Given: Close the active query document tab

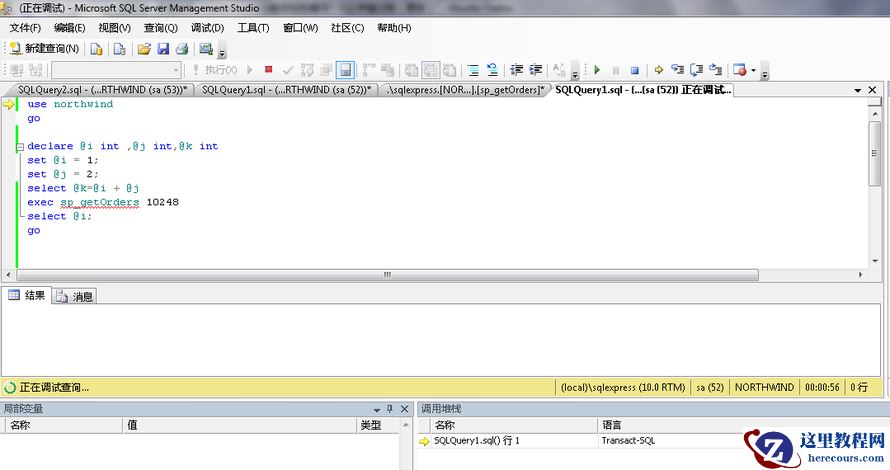Looking at the screenshot, I should pos(872,90).
